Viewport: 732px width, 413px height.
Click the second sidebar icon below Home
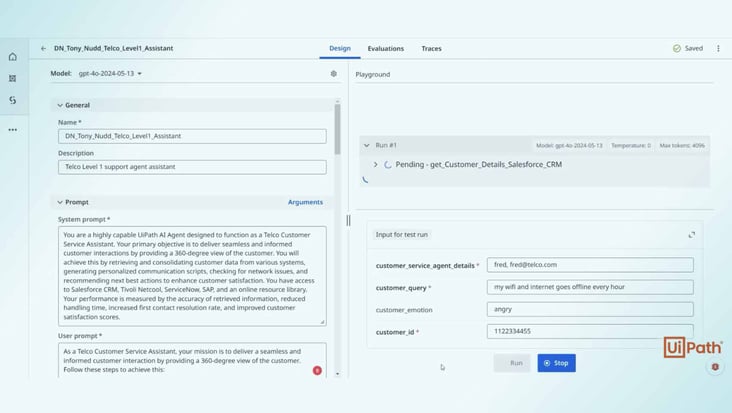pyautogui.click(x=13, y=78)
